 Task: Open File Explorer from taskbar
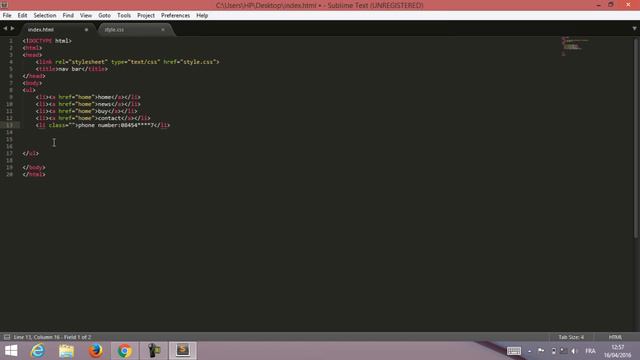pos(66,351)
